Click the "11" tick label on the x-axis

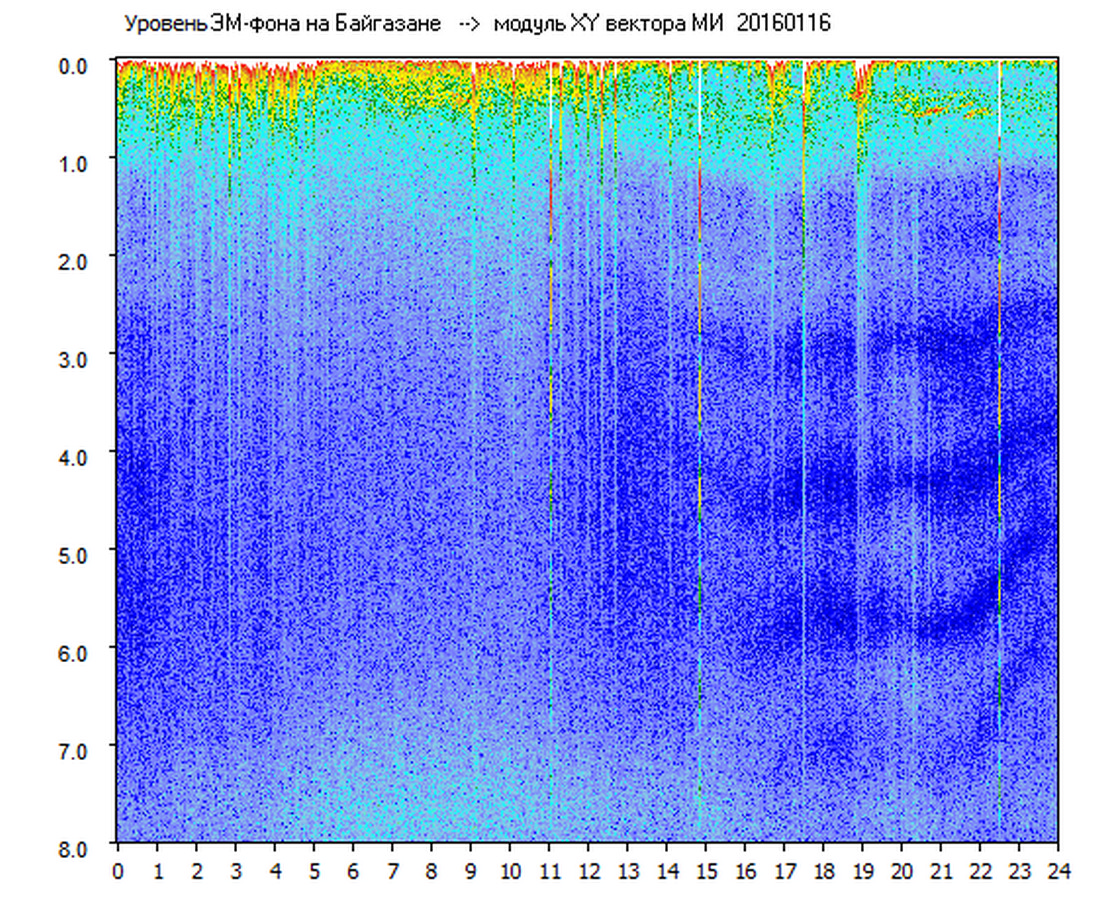[x=549, y=871]
